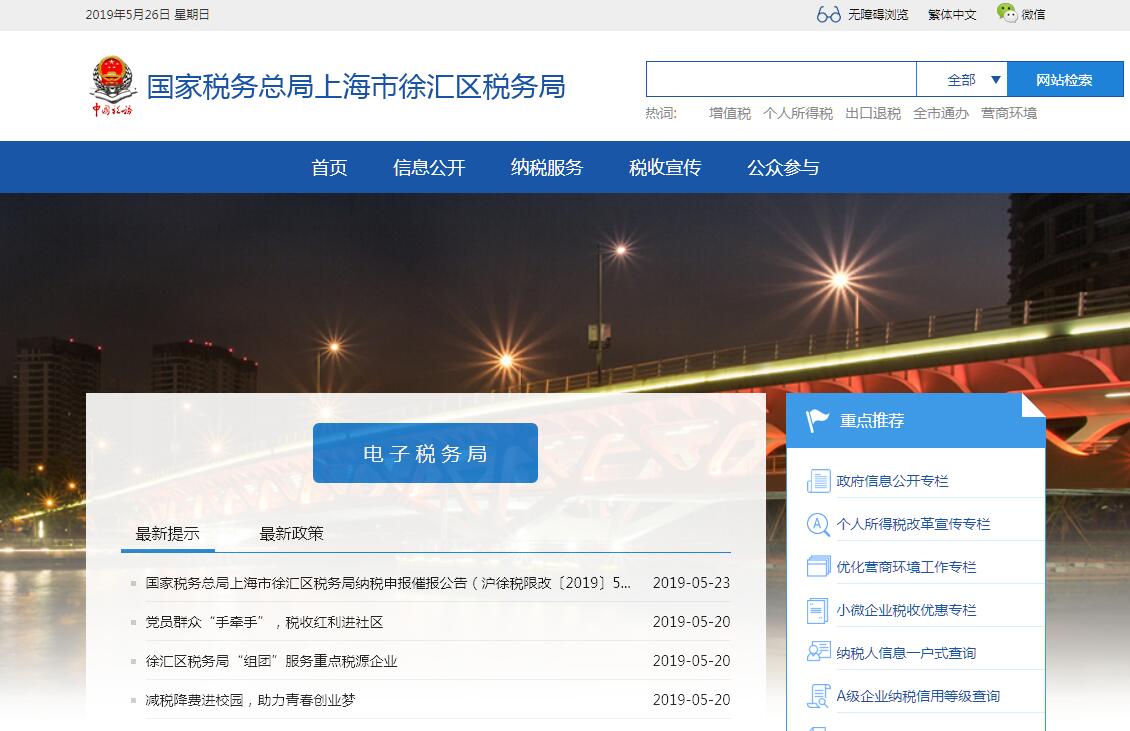1130x731 pixels.
Task: Click the 个人所得税改革宣传专栏 icon
Action: (x=819, y=524)
